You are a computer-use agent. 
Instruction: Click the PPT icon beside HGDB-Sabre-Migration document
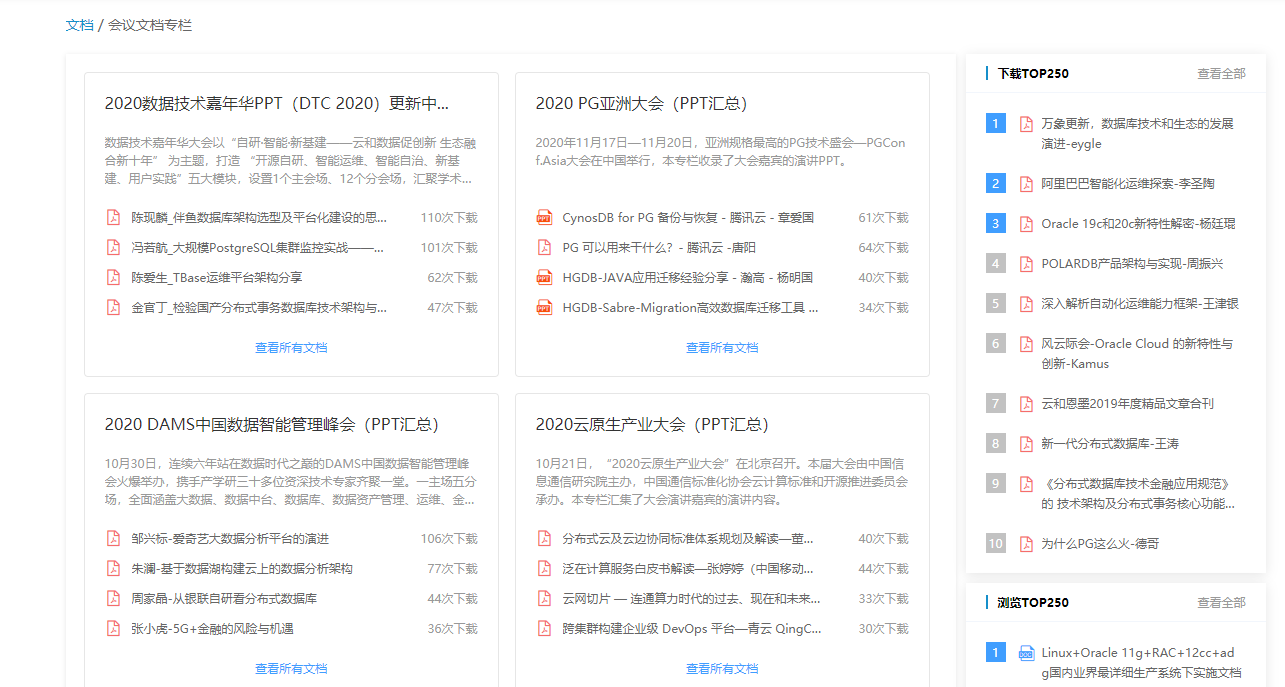(545, 307)
